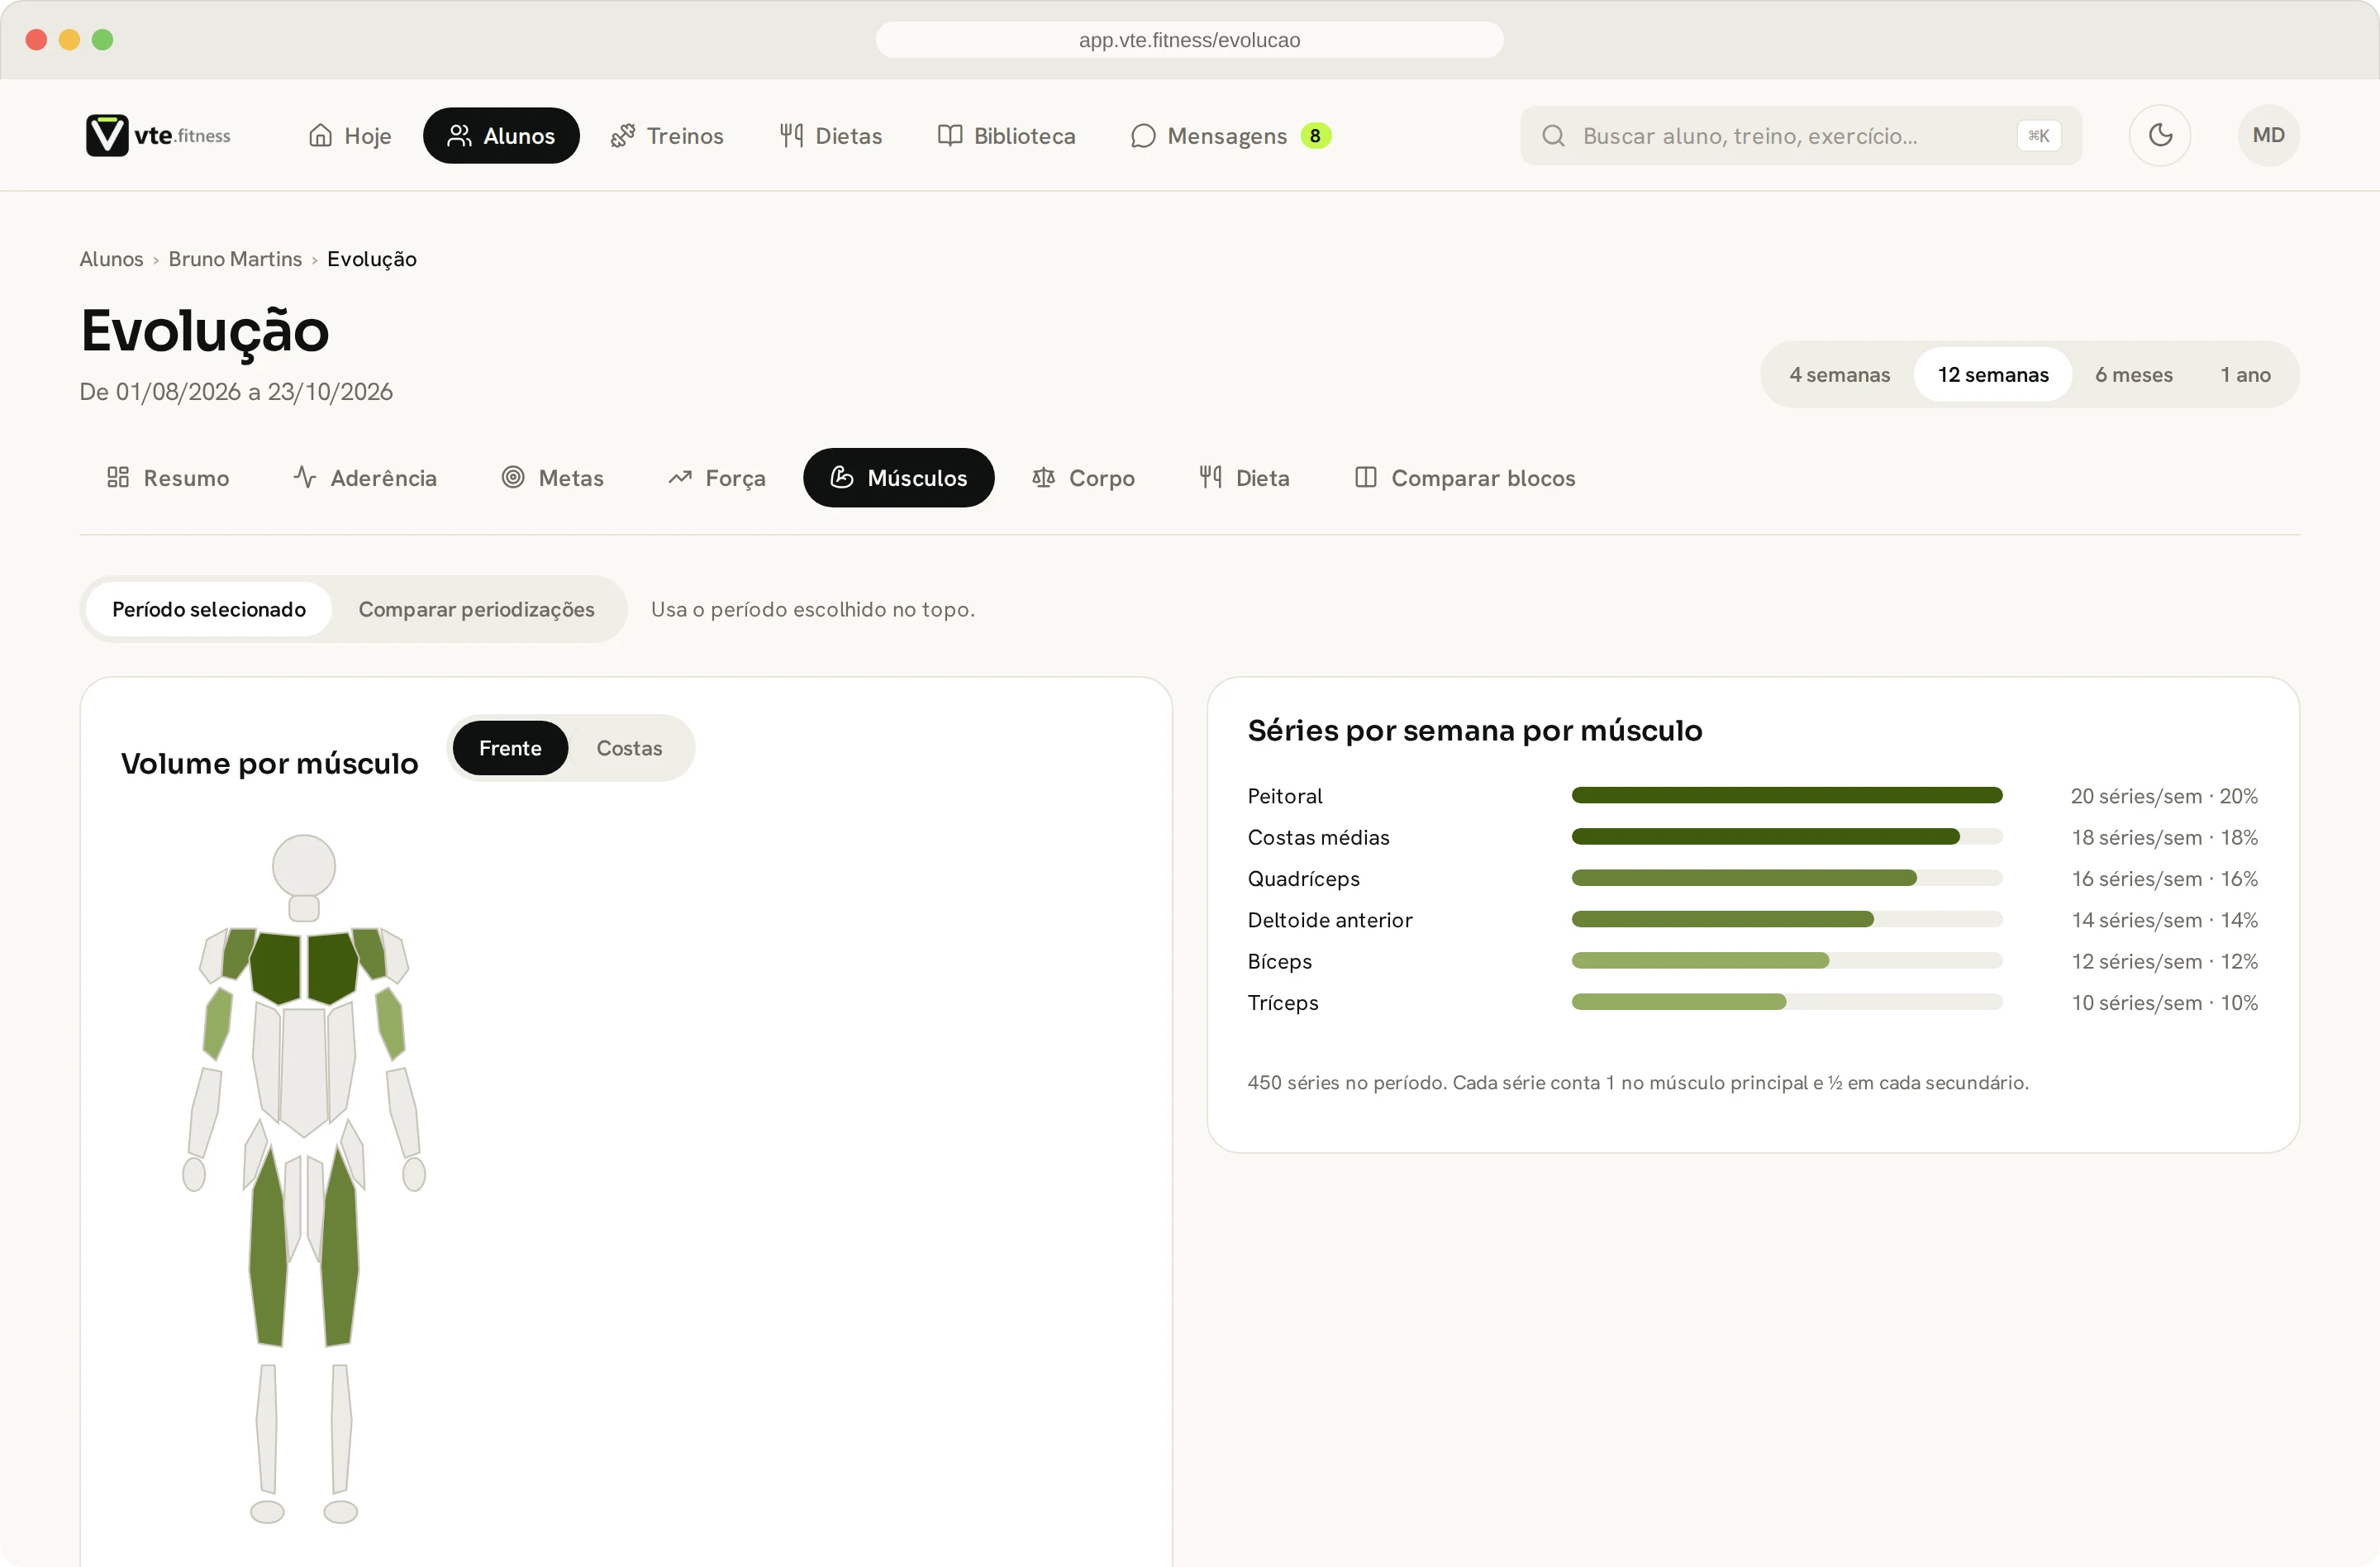Click the Peitoral series progress bar
The width and height of the screenshot is (2380, 1567).
click(x=1786, y=795)
